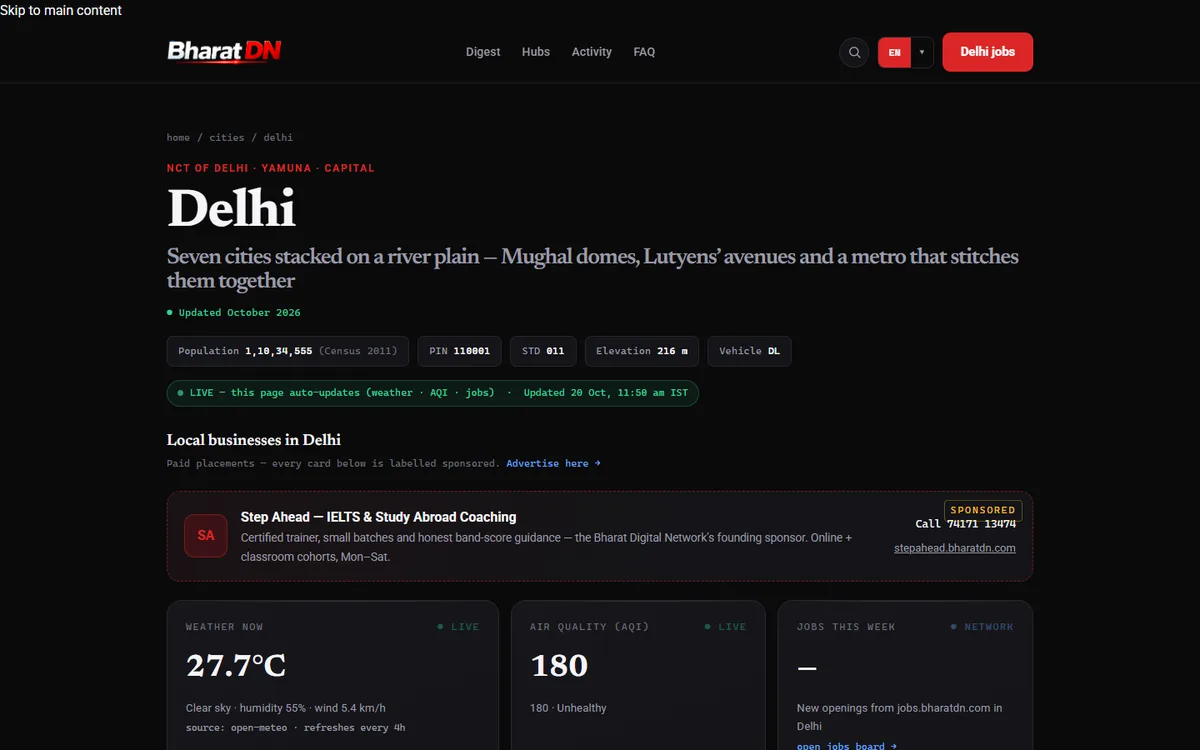
Task: Open the Hubs menu item
Action: coord(536,52)
